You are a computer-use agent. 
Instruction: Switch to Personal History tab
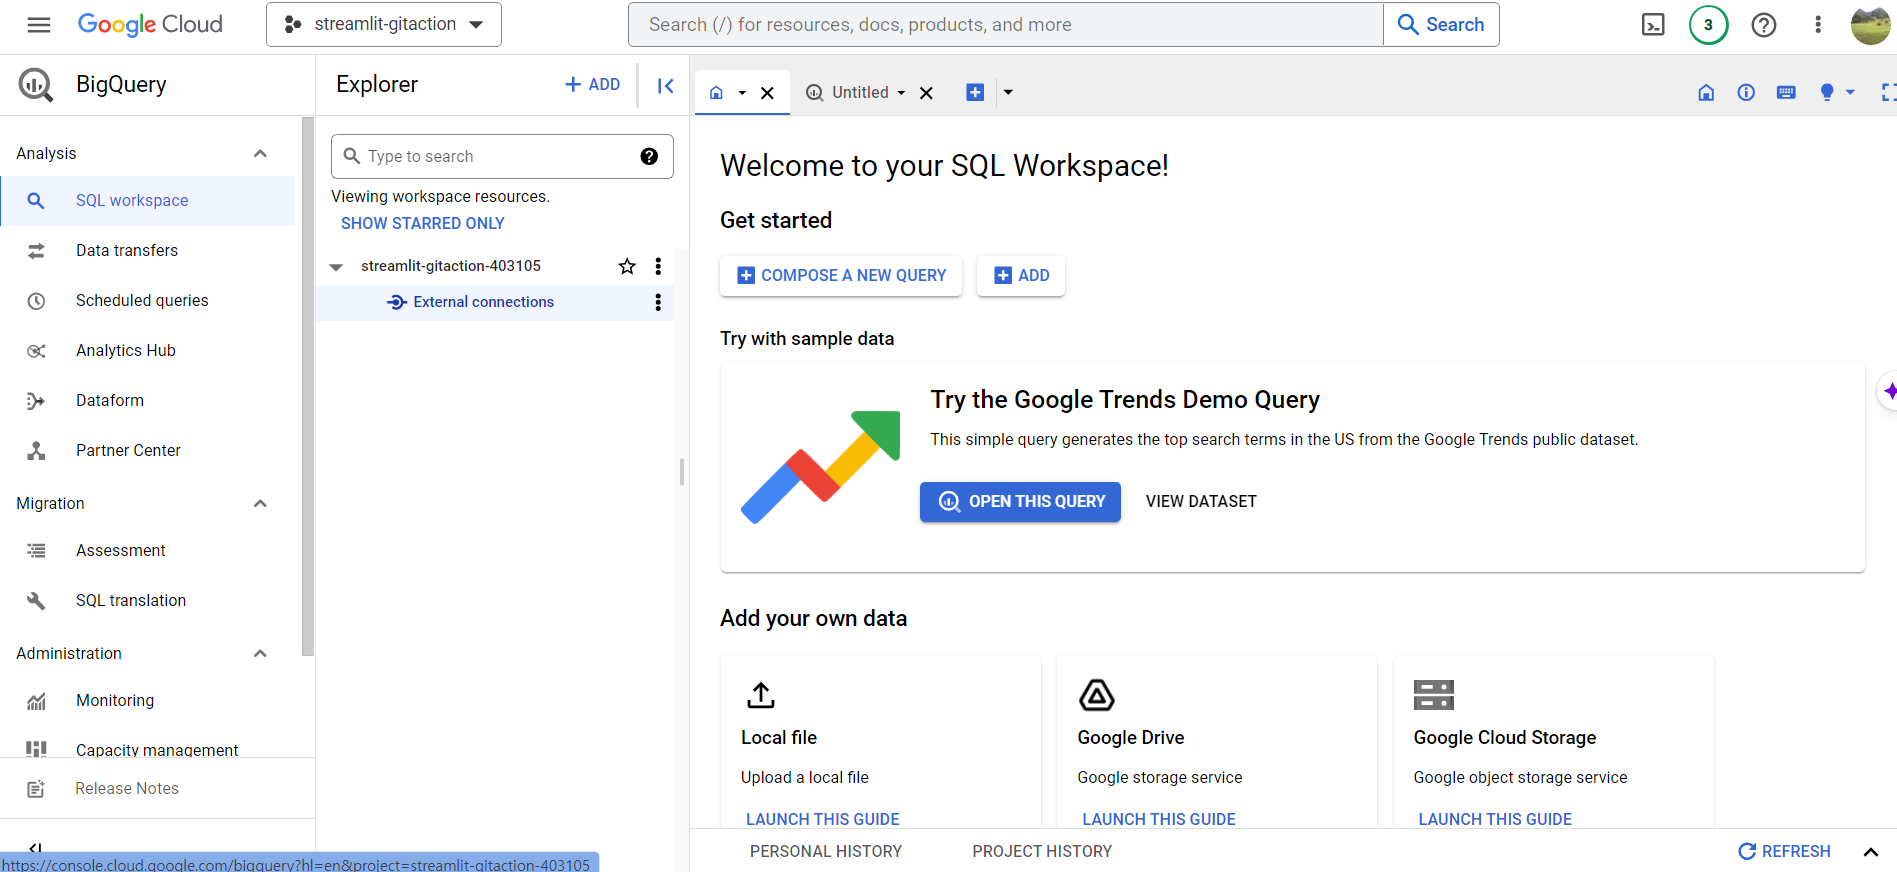point(826,852)
